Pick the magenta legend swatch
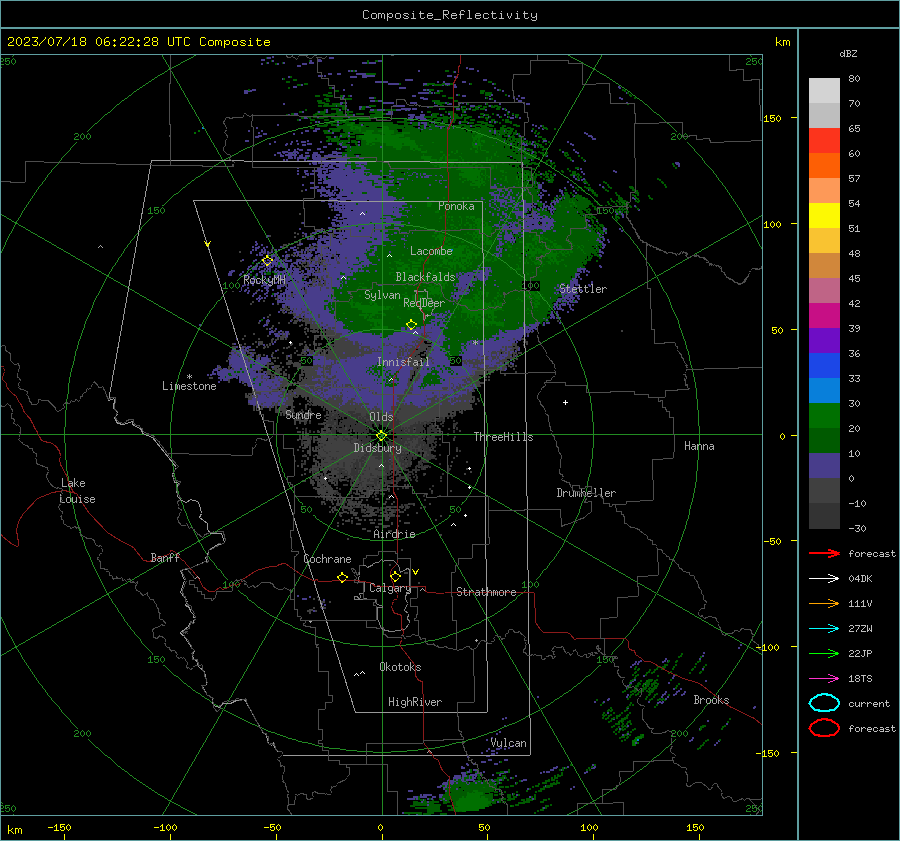 point(824,315)
